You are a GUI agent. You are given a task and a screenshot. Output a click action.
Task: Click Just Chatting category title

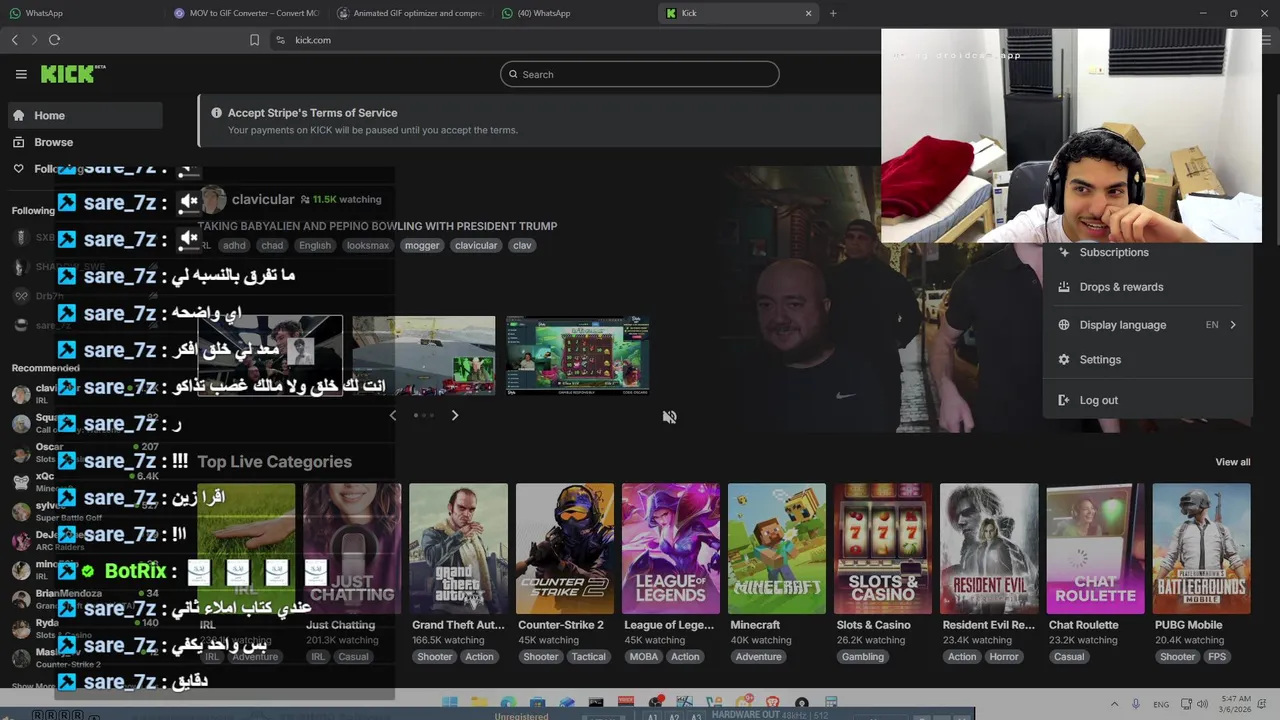pos(340,625)
